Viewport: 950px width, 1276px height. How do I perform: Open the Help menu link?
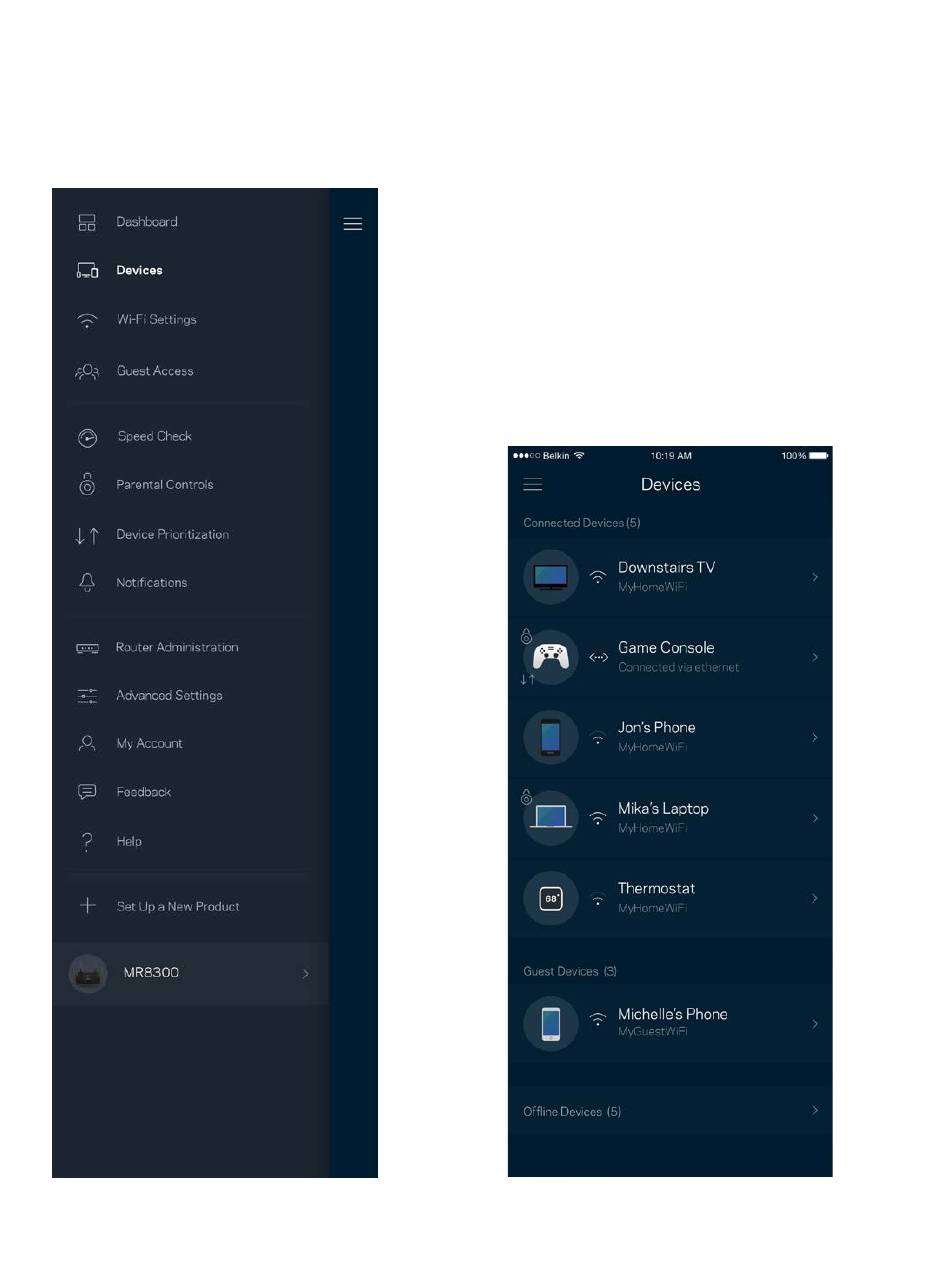point(129,842)
